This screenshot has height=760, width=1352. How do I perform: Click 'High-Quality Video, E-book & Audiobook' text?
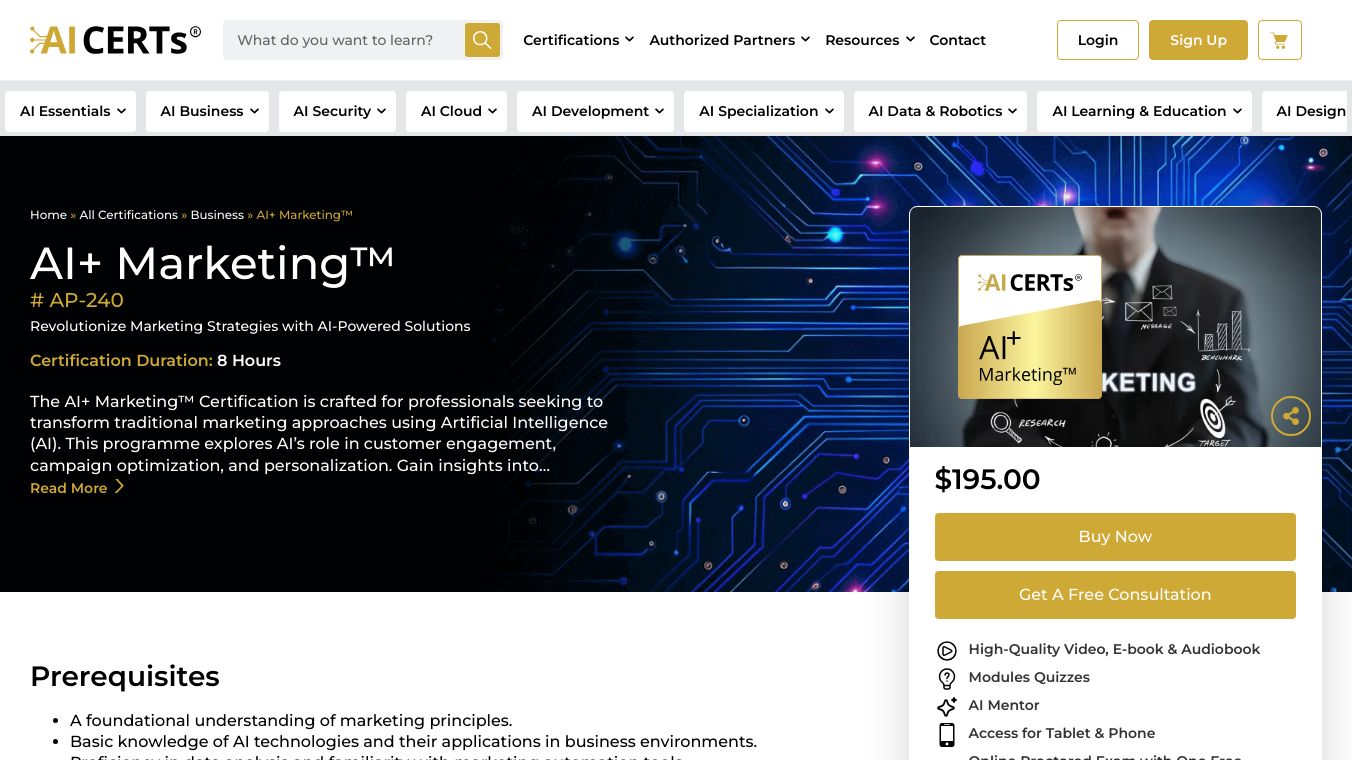[x=1114, y=649]
